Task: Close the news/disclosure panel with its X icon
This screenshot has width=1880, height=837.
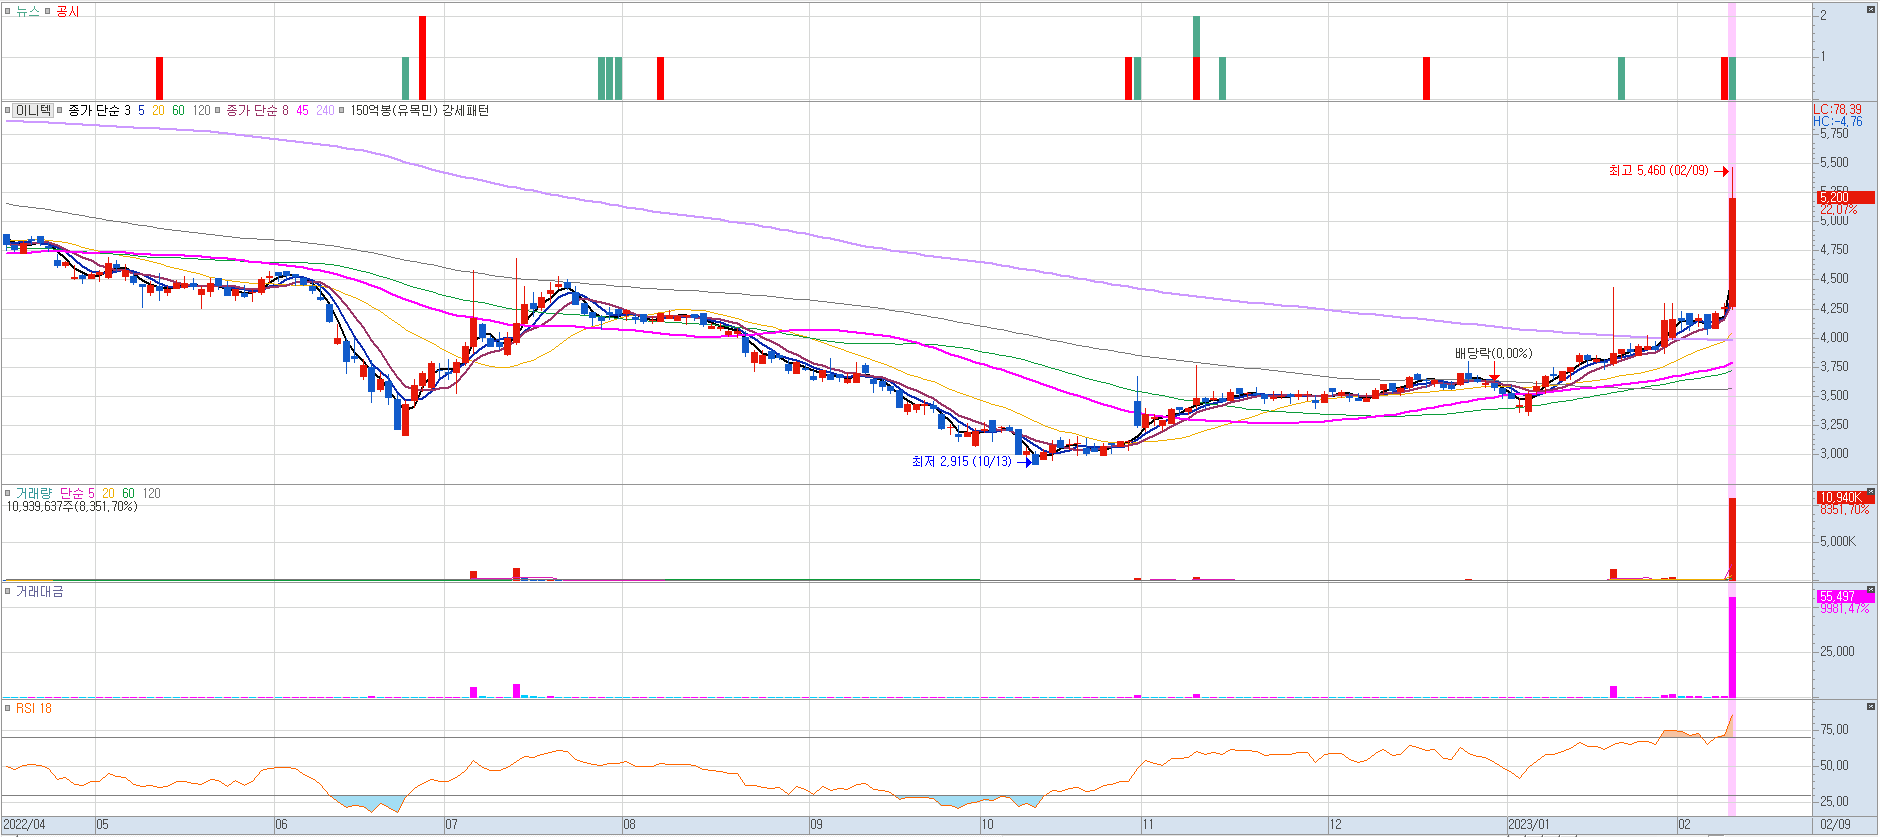Action: tap(1870, 9)
